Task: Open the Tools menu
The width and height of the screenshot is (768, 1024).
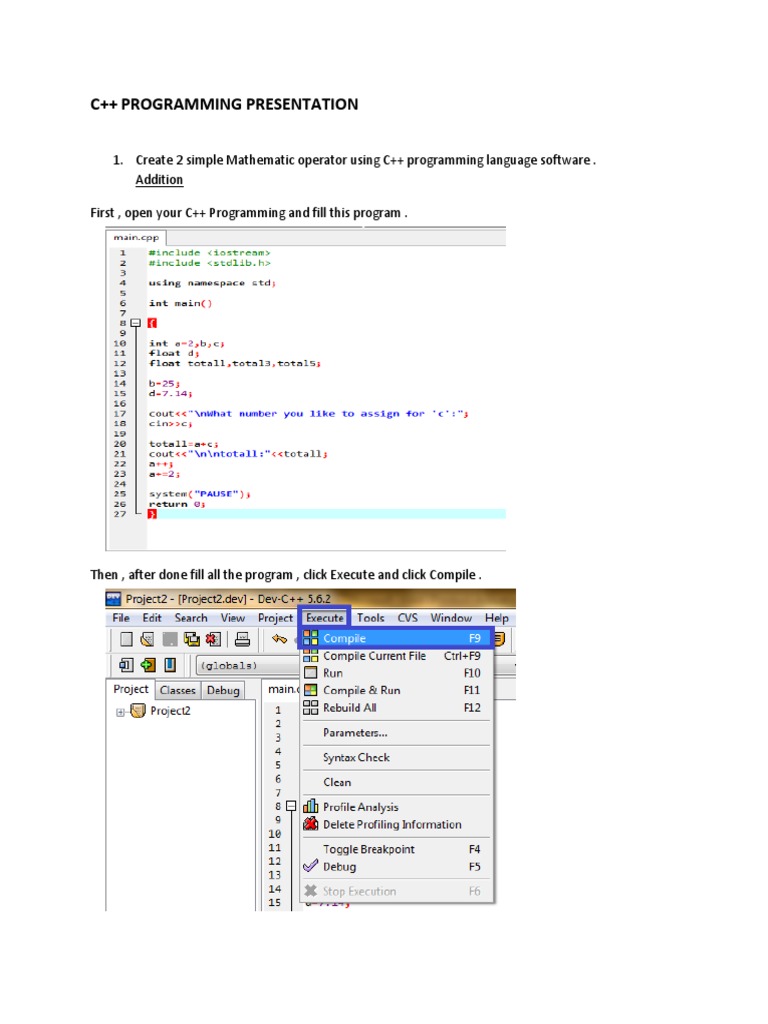Action: 370,618
